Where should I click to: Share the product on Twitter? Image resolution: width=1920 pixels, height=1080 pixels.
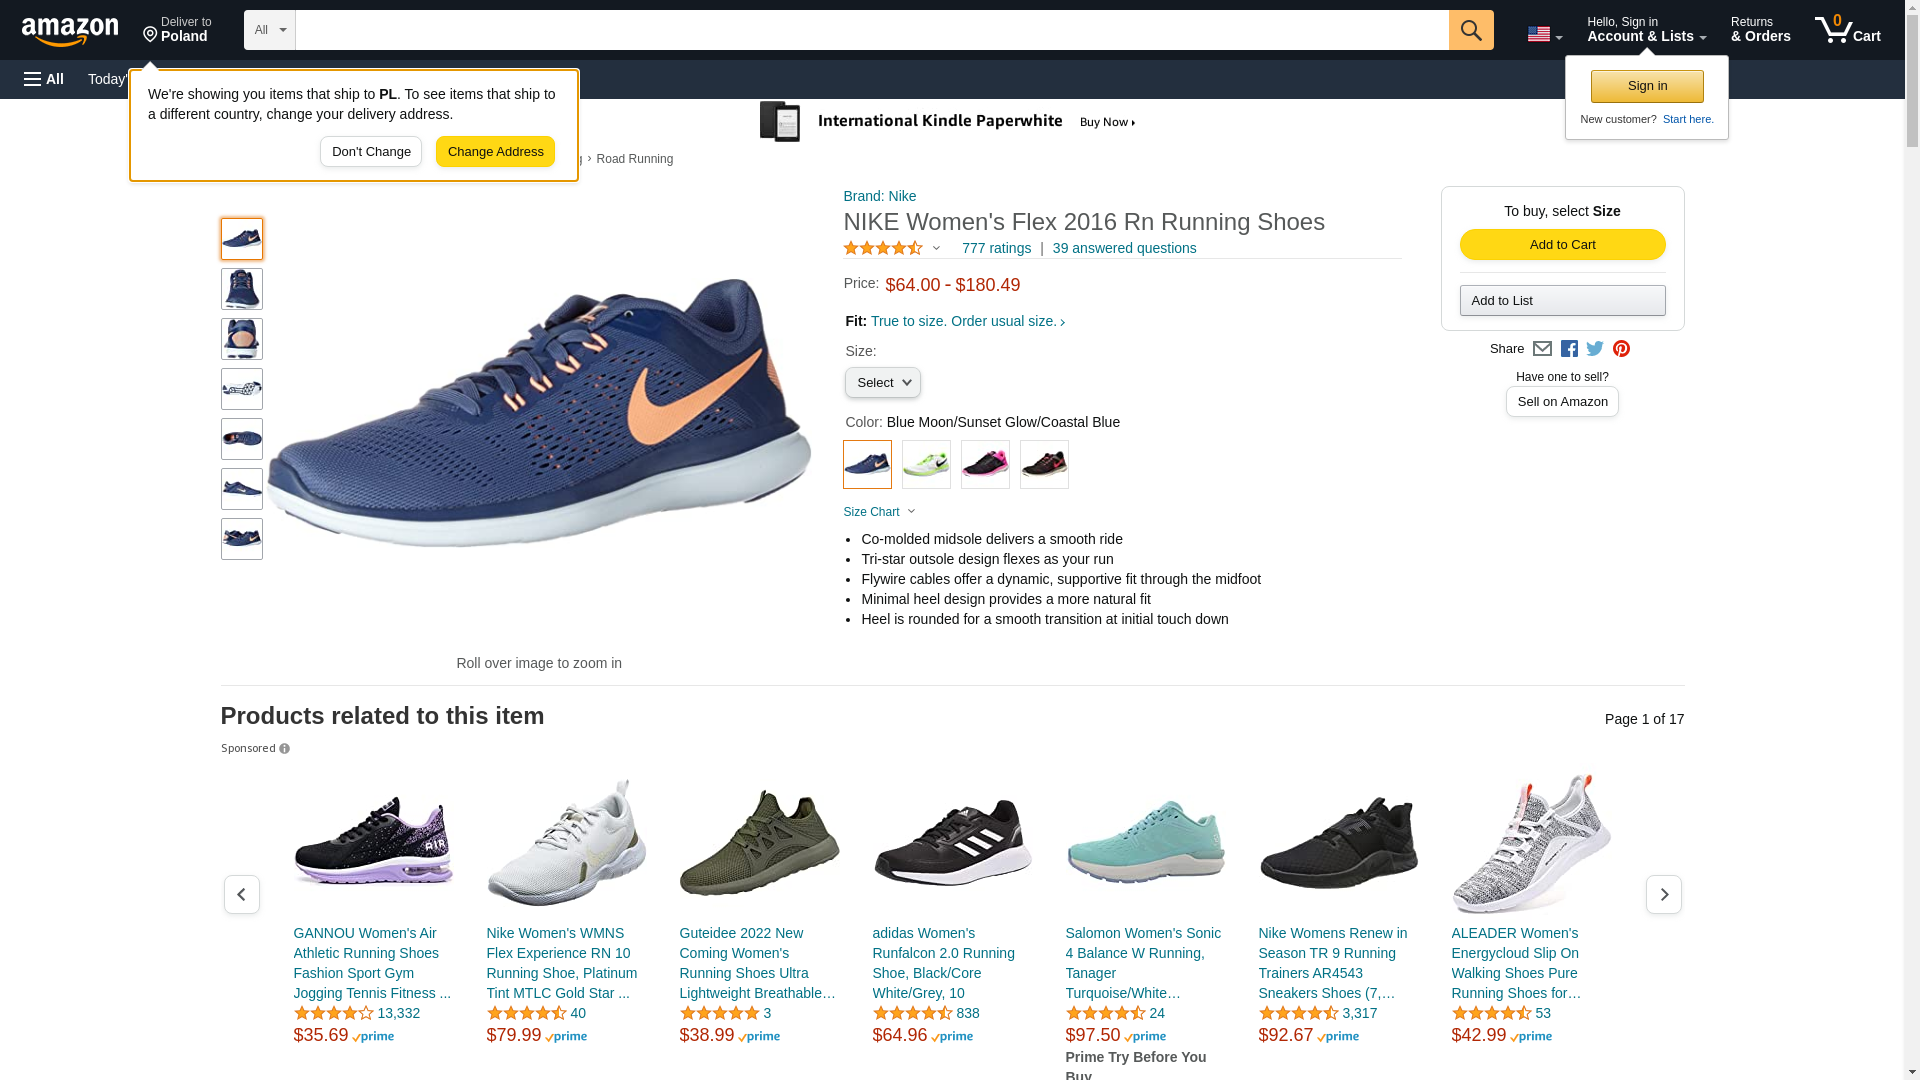(x=1595, y=349)
